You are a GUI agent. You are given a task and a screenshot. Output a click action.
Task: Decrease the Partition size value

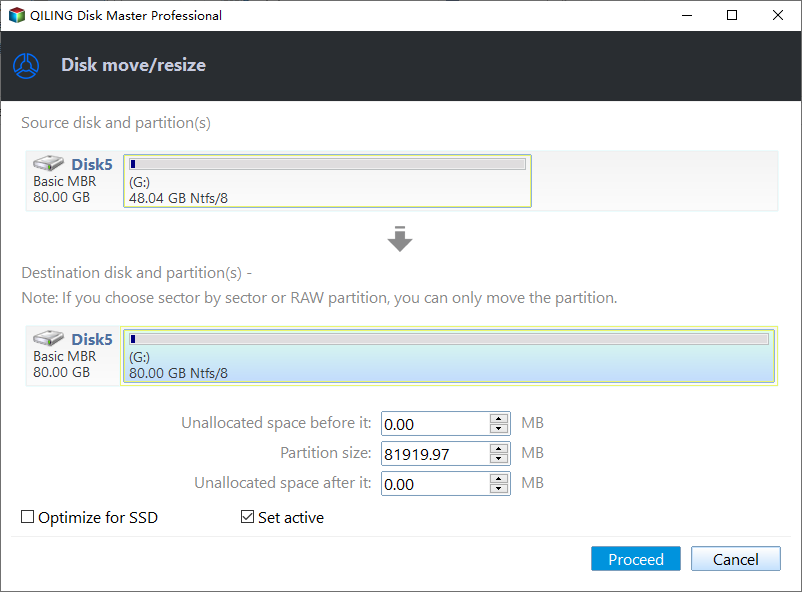pos(498,458)
